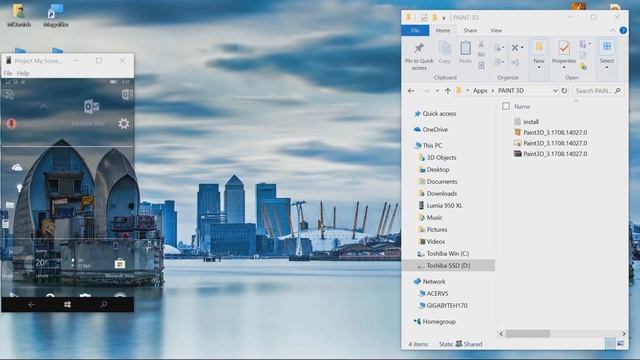640x360 pixels.
Task: Click the horizontal scrollbar thumb in file list
Action: point(527,334)
